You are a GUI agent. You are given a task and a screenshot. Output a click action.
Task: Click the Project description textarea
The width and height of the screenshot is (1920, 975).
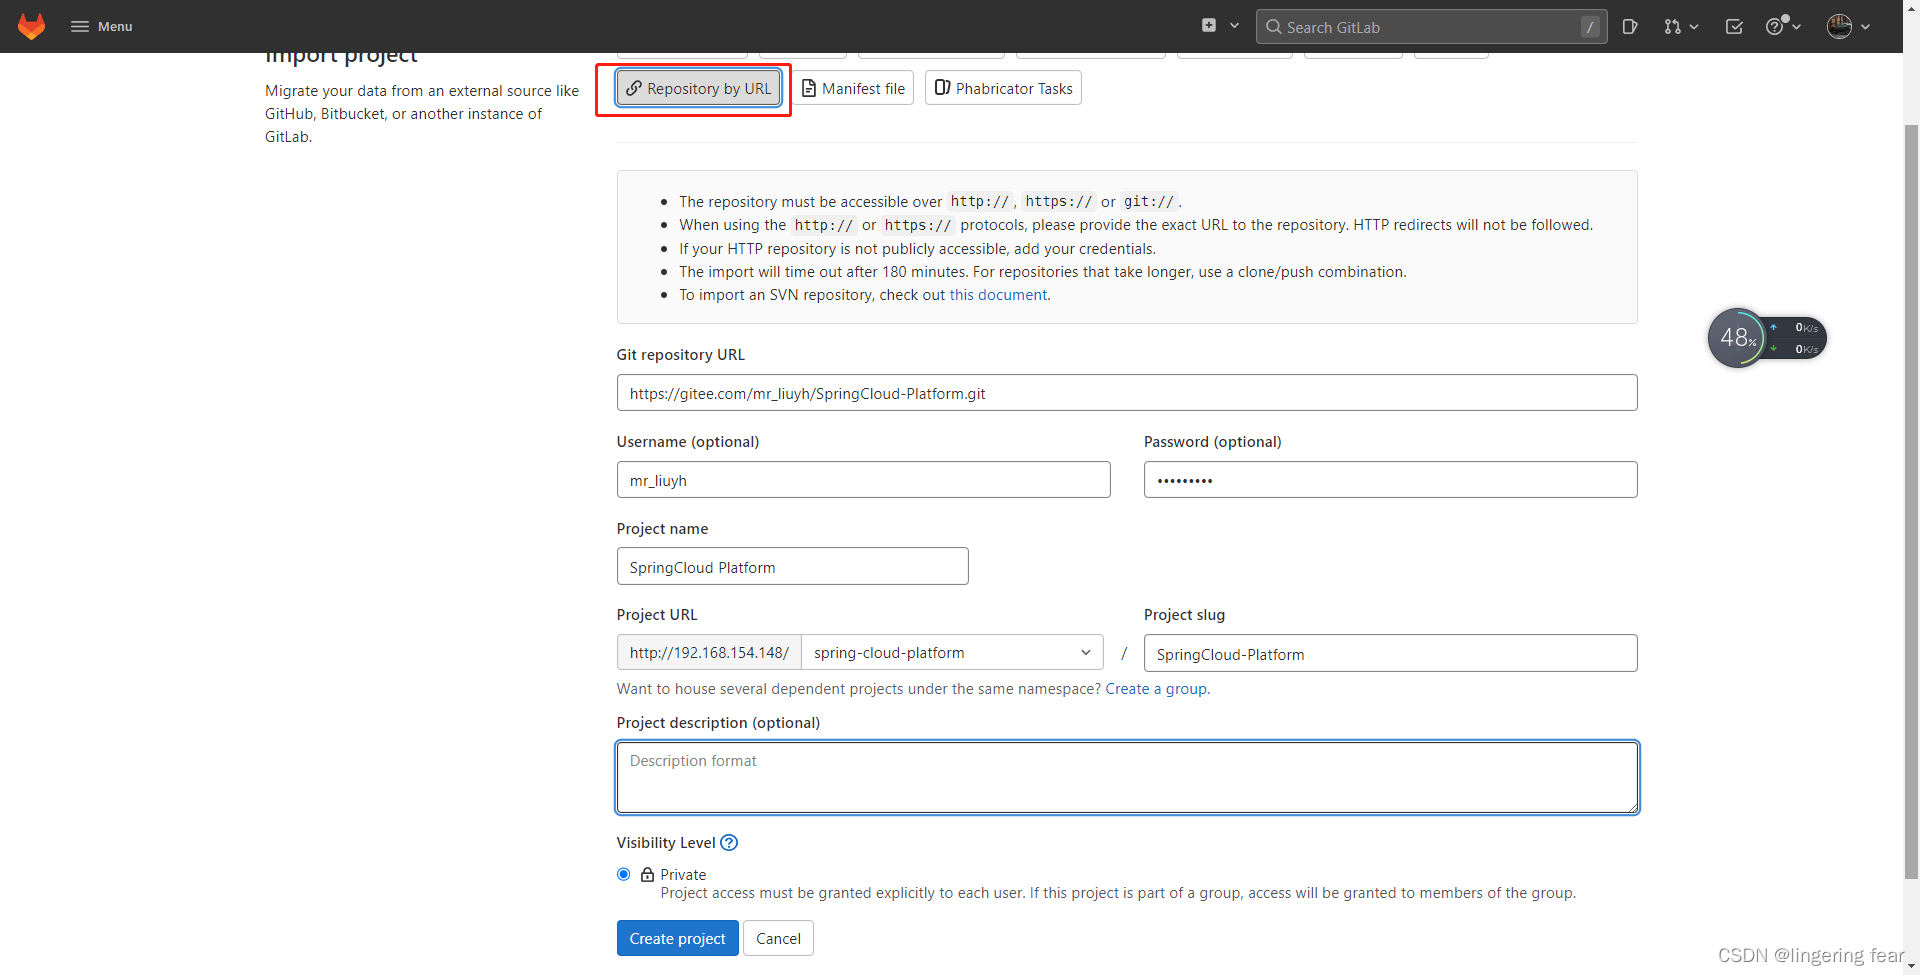click(x=1127, y=777)
